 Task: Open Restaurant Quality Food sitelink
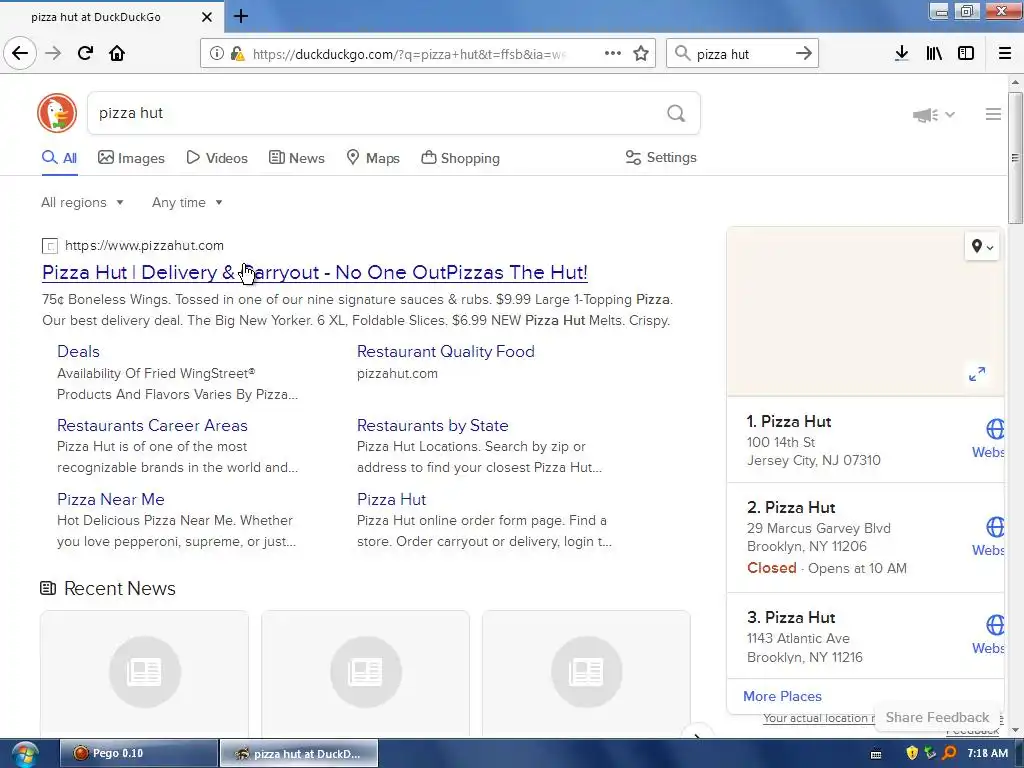[445, 351]
